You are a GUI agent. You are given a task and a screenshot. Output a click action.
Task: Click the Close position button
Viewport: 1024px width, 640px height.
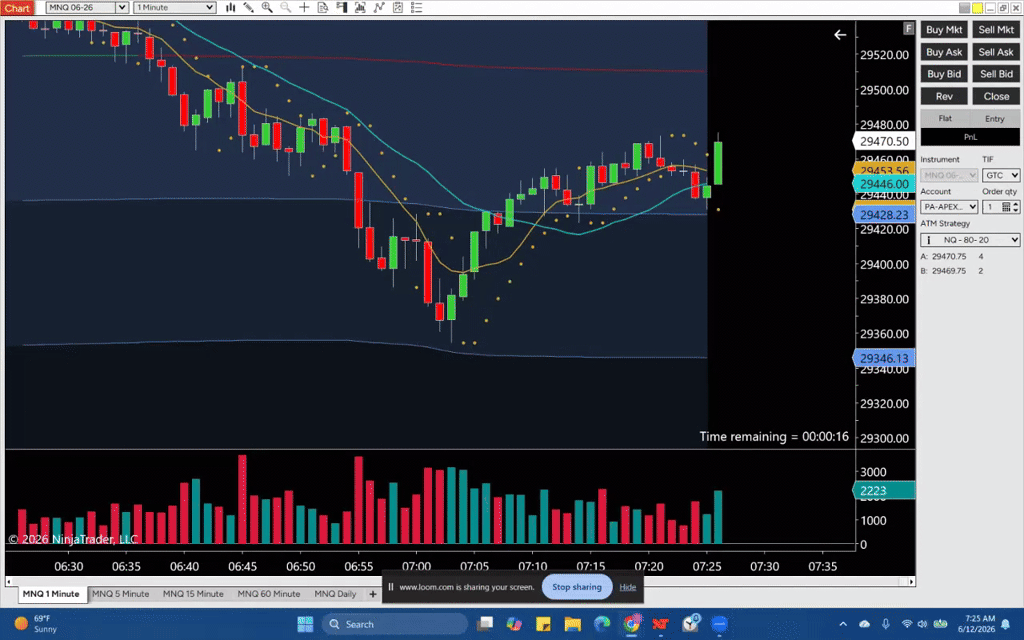[996, 96]
